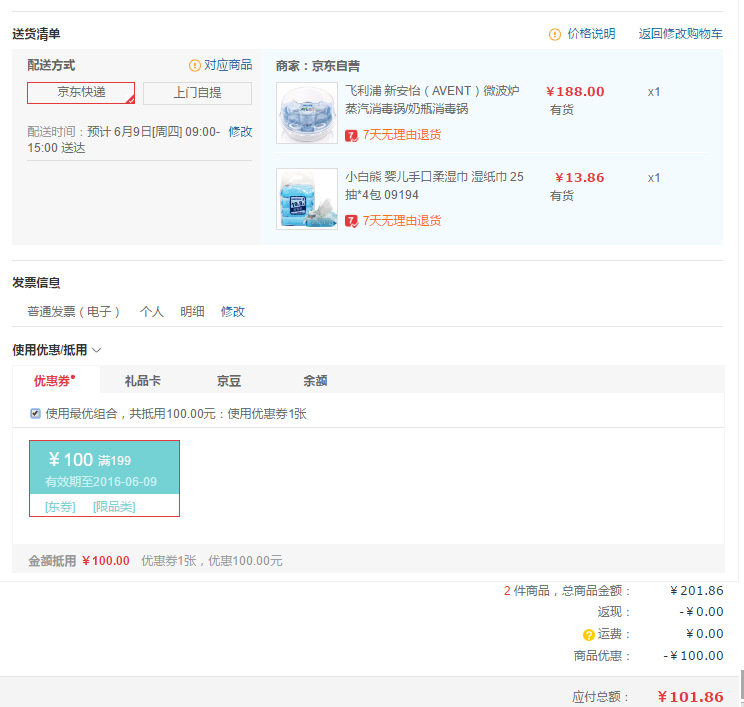Select 上门自提 pickup option

[197, 93]
